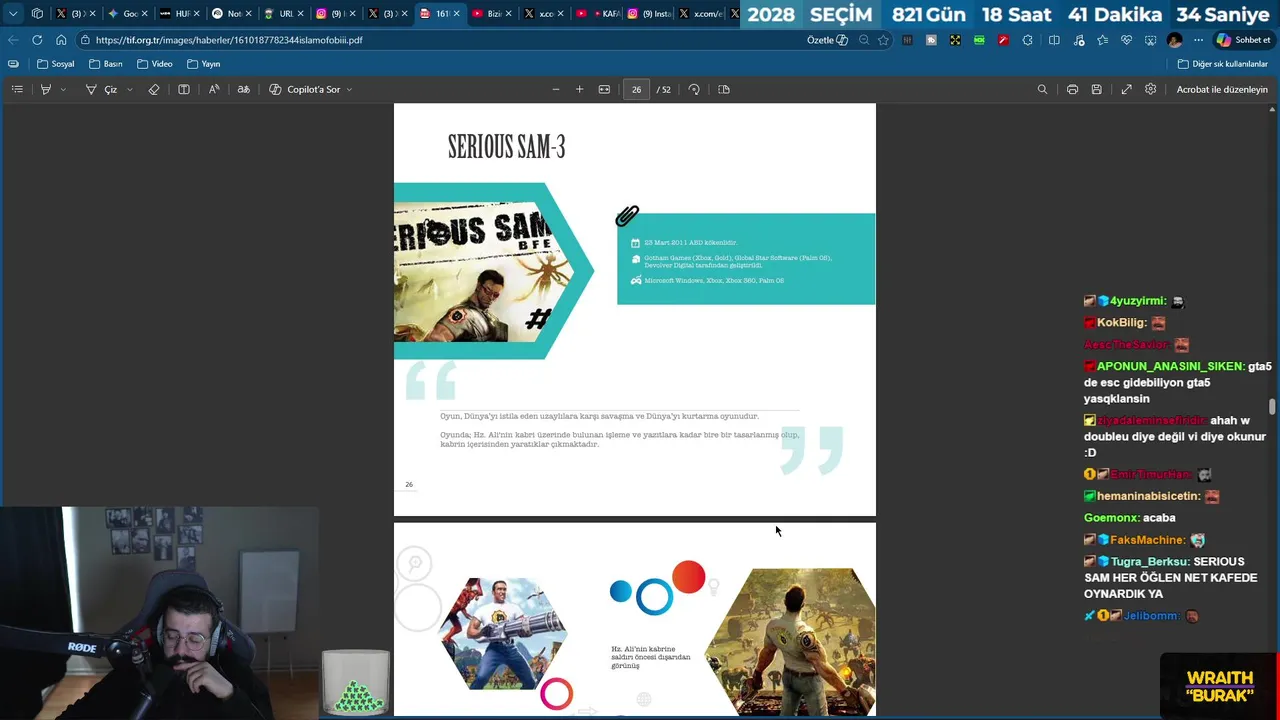Save the PDF with the disk icon
Screen dimensions: 1280x720
(x=1096, y=89)
